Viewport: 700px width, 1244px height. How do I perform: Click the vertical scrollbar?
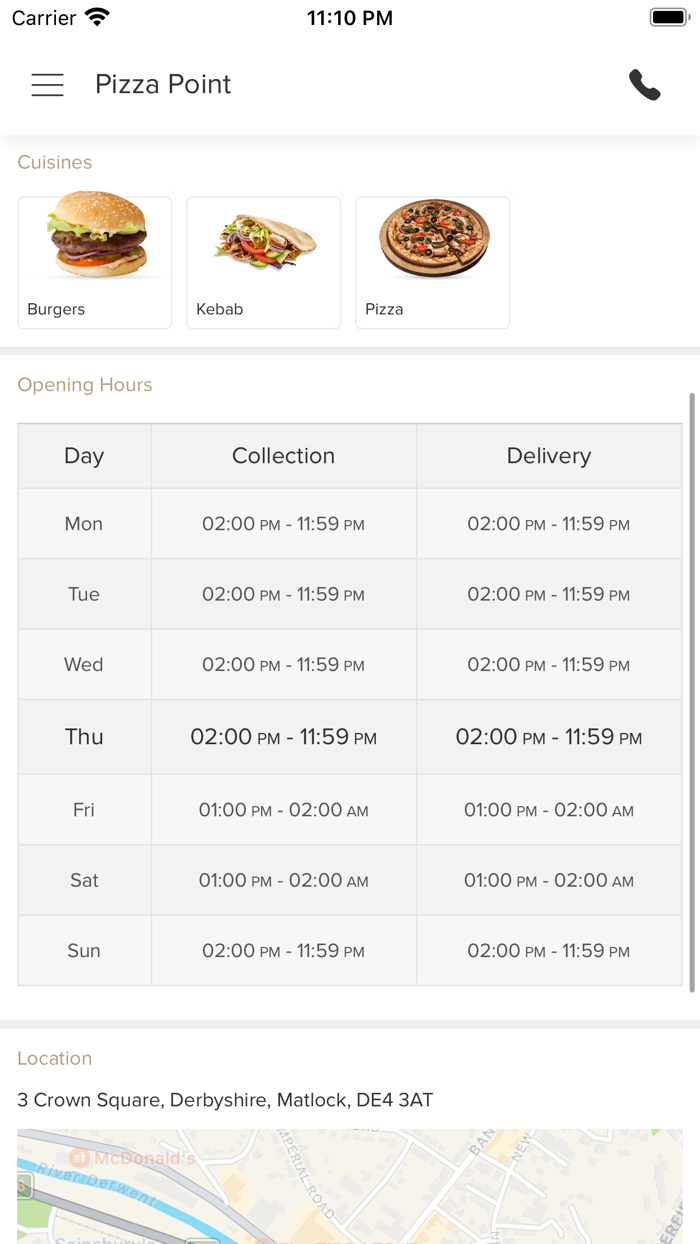(x=692, y=690)
